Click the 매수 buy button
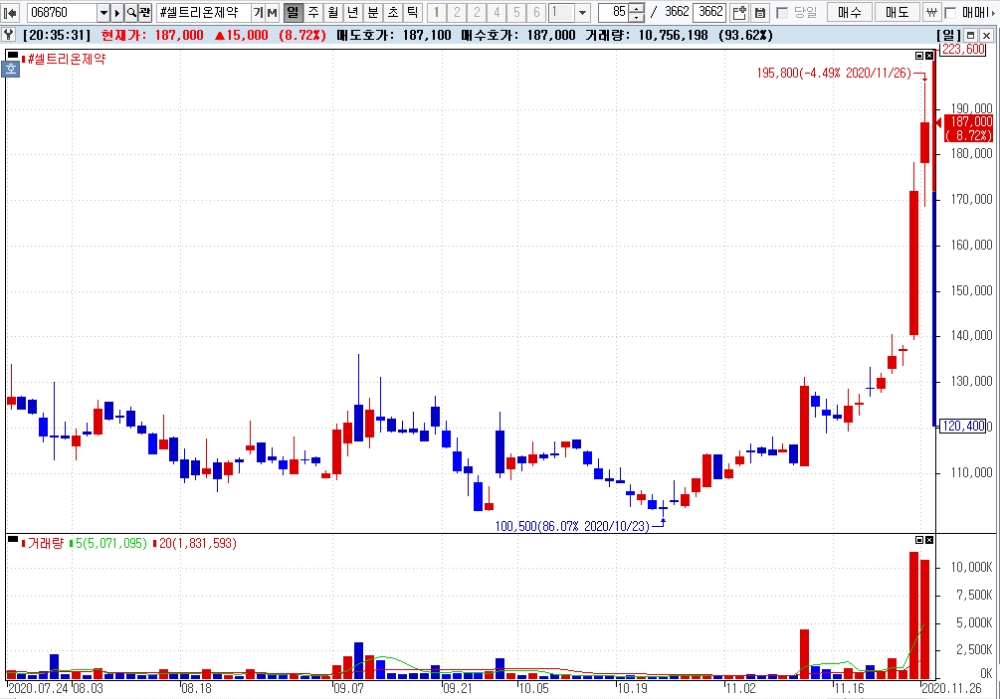This screenshot has width=1000, height=699. [849, 12]
